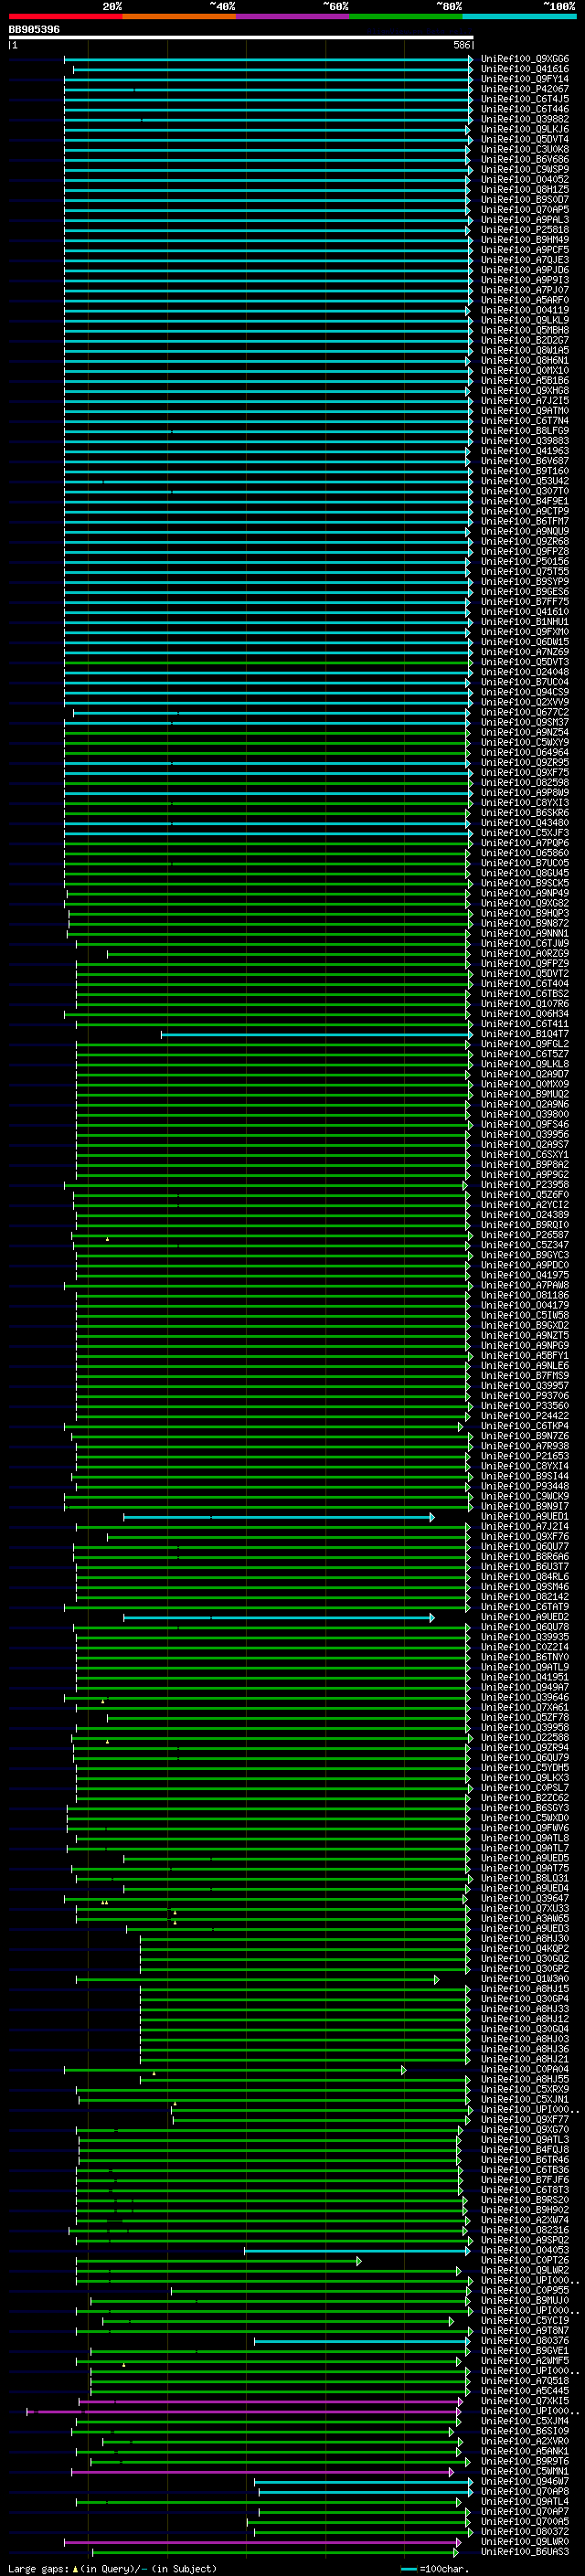This screenshot has height=2576, width=585.
Task: Select hit label UniRef100_Q5MBH8
Action: pos(524,330)
